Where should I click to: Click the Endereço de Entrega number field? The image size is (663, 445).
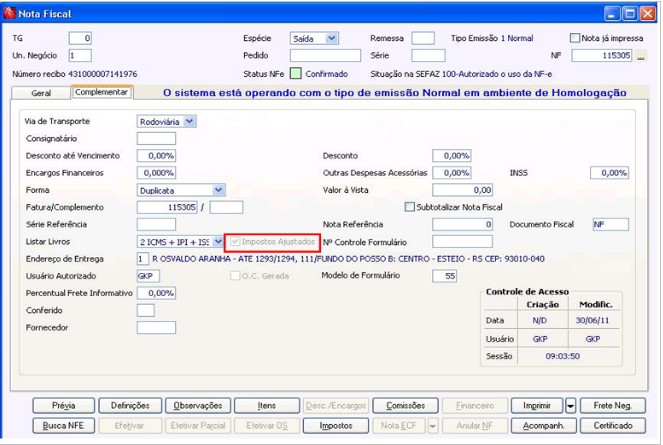click(x=143, y=259)
